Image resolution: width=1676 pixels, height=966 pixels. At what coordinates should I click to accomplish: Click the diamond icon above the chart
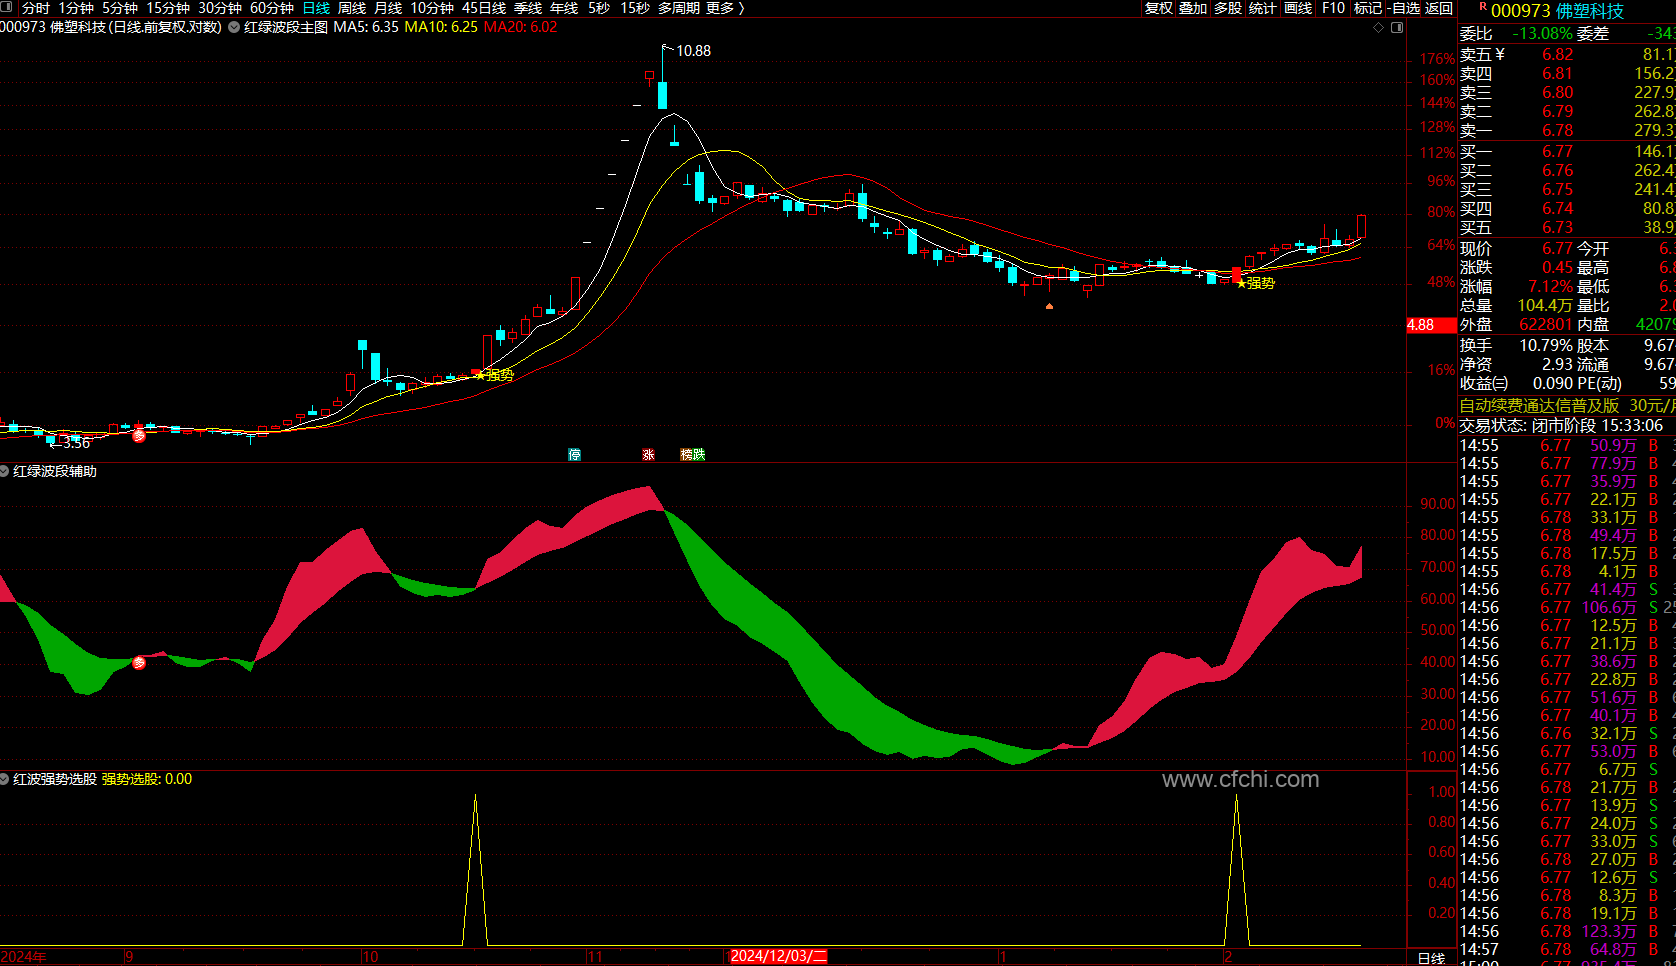[x=1379, y=27]
